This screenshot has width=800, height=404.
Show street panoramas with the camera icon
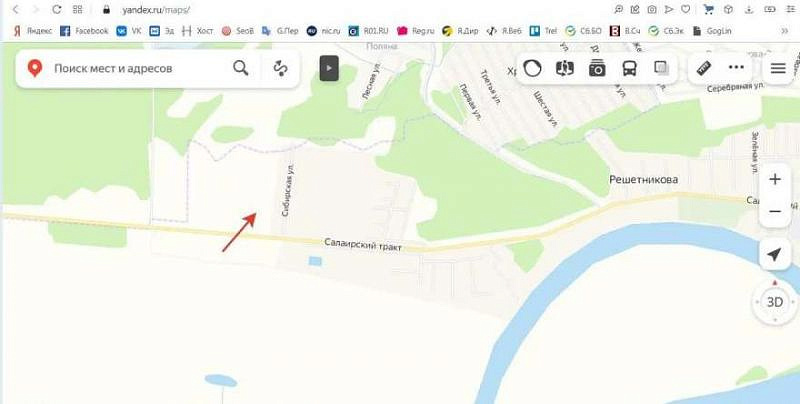tap(597, 68)
